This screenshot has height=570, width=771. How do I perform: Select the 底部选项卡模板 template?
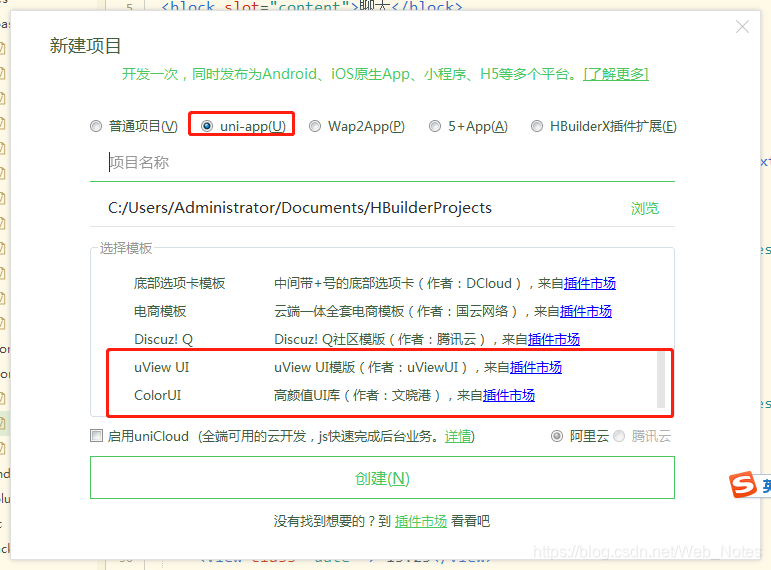tap(179, 283)
